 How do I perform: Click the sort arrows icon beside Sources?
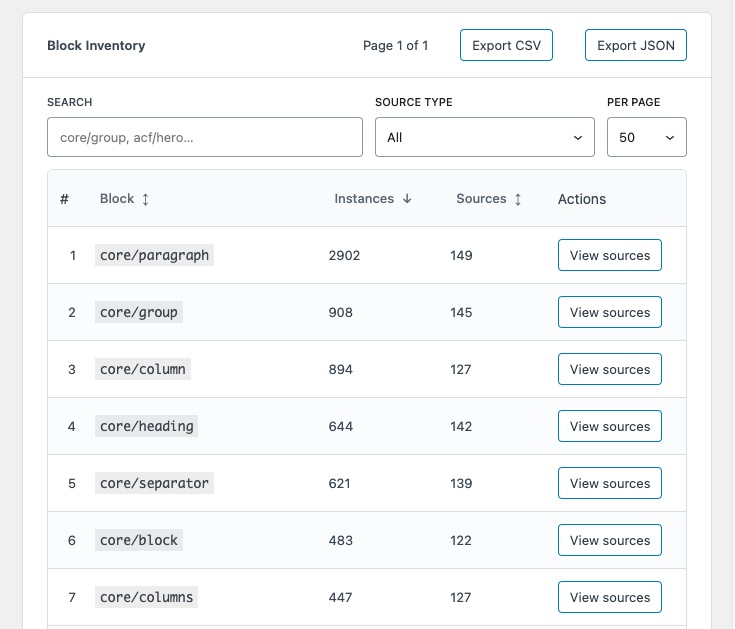(x=518, y=199)
